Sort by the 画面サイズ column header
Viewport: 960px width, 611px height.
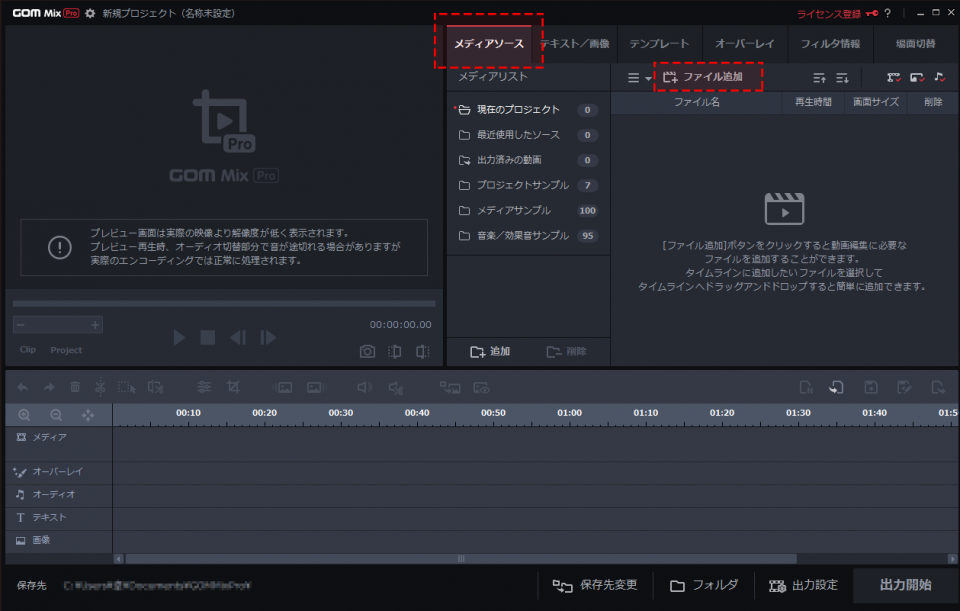point(876,102)
